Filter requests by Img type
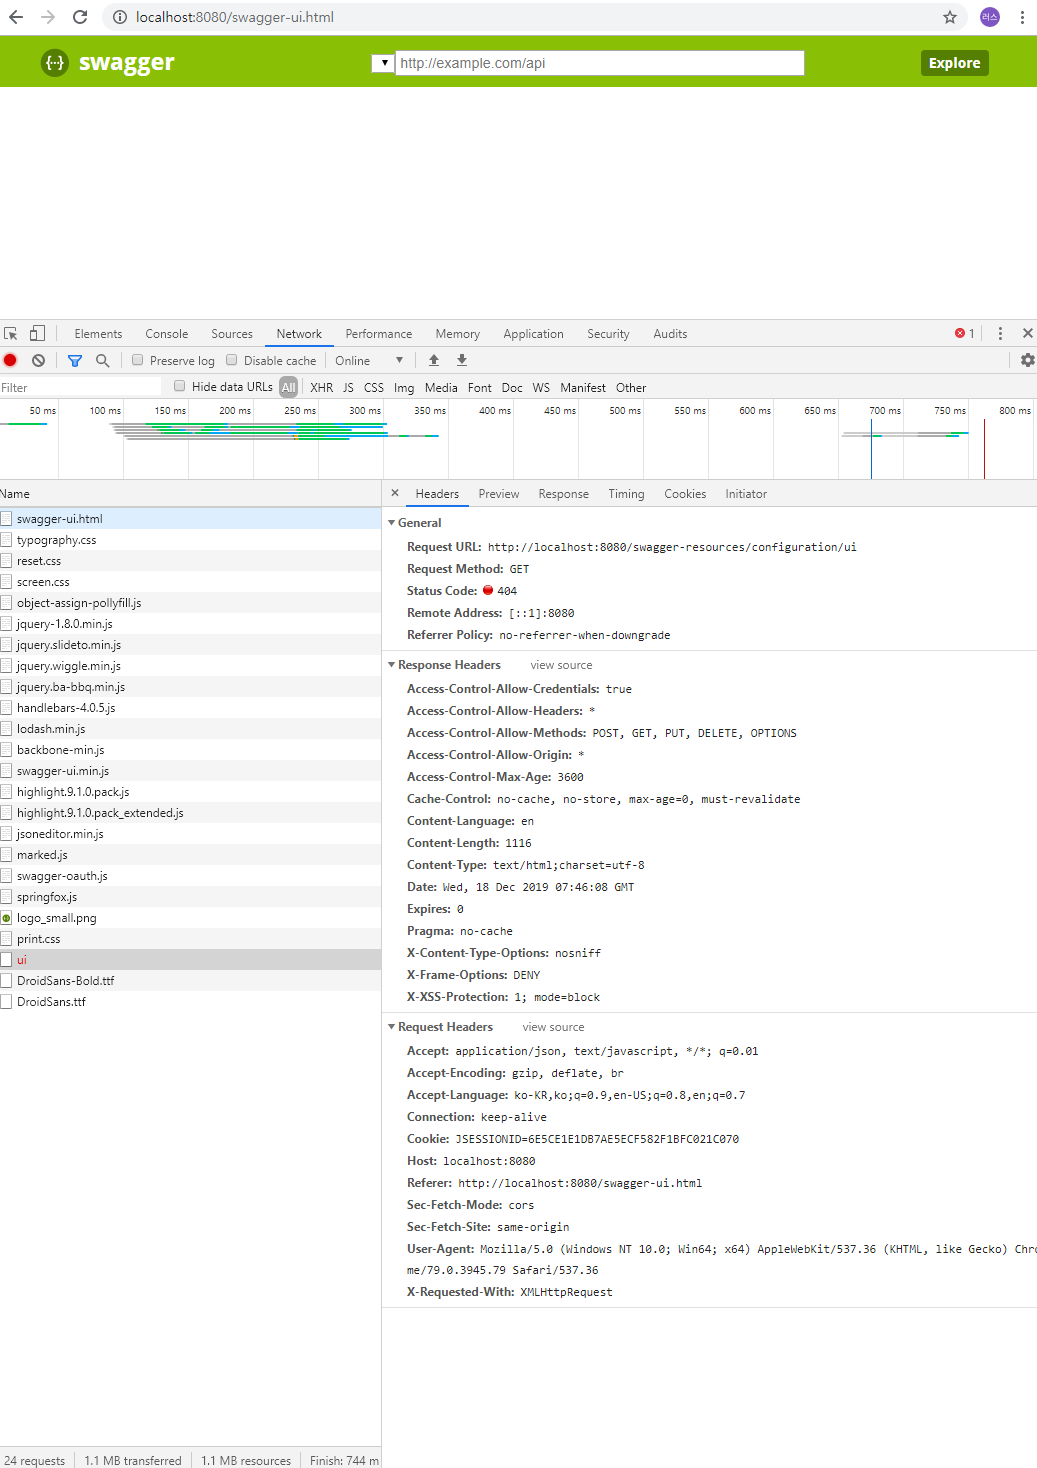This screenshot has width=1037, height=1468. pyautogui.click(x=404, y=388)
